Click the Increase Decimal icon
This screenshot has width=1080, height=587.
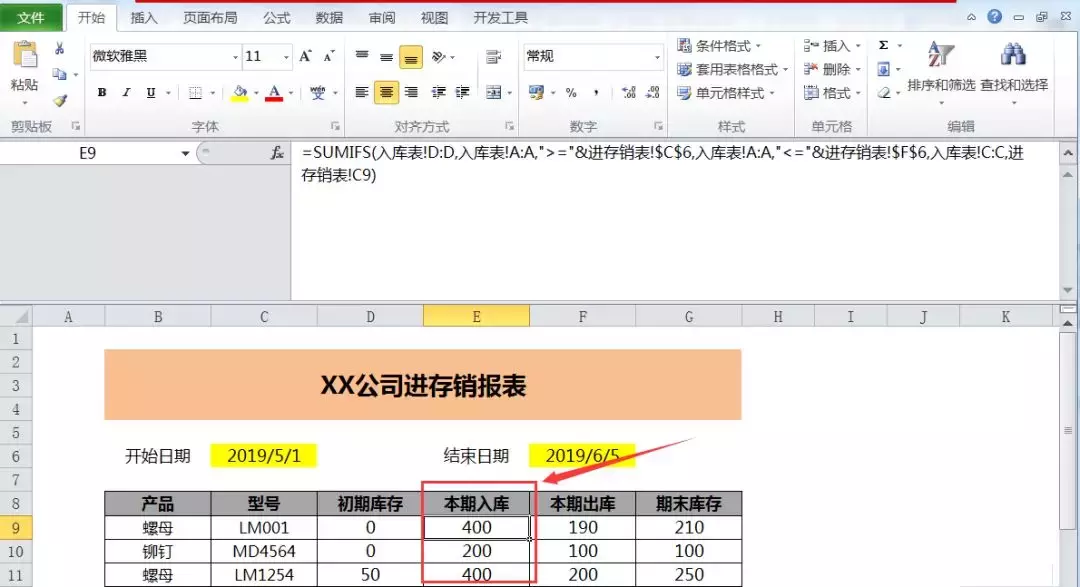[x=629, y=91]
